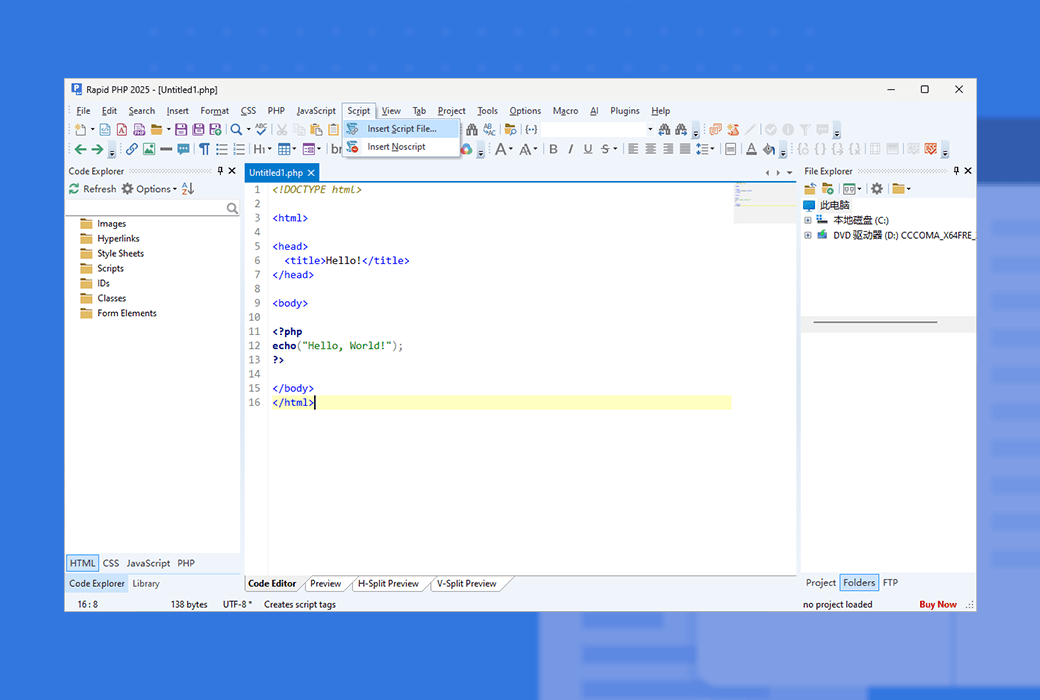Open the Project tab at bottom right
This screenshot has width=1040, height=700.
pos(820,583)
